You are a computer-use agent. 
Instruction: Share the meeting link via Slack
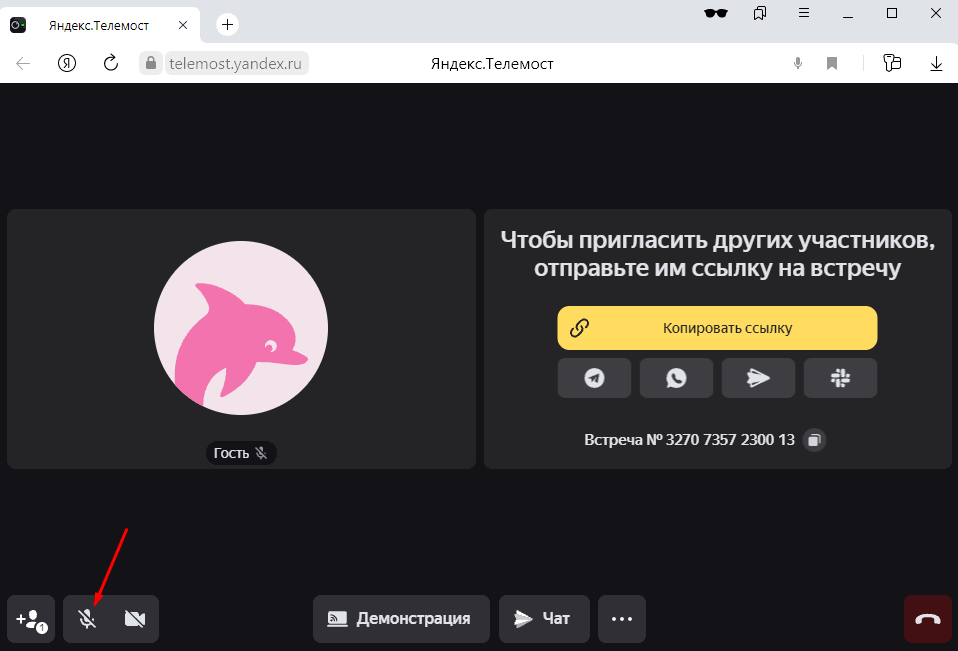click(840, 378)
